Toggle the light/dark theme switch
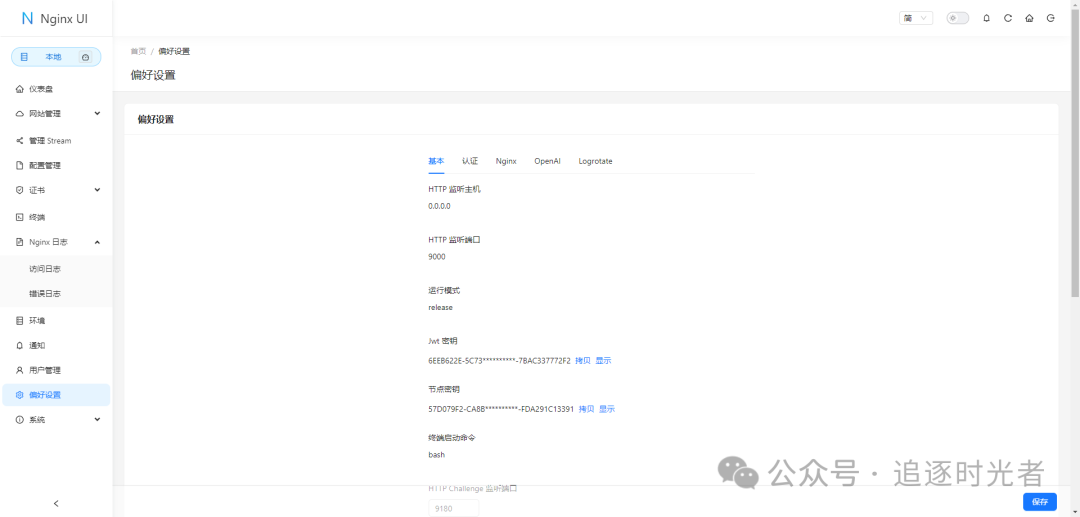Image resolution: width=1080 pixels, height=517 pixels. pos(957,19)
